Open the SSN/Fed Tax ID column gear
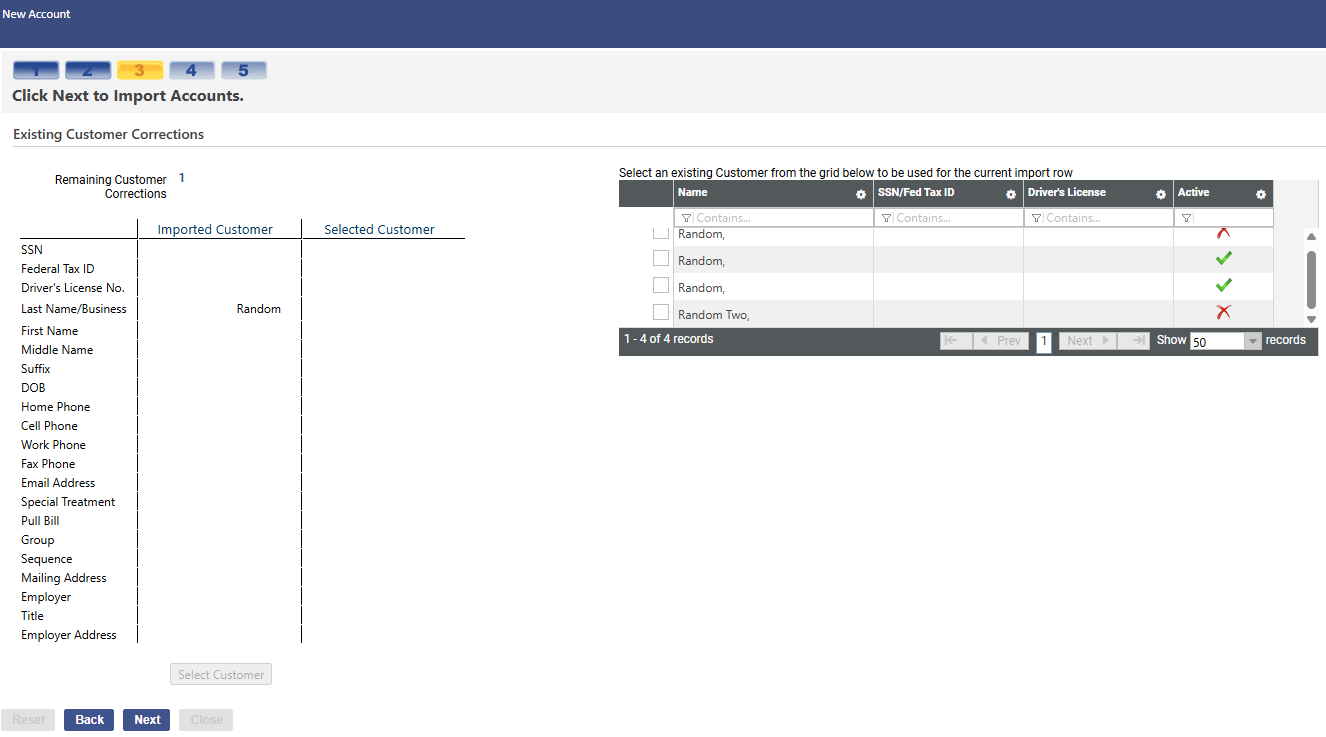Screen dimensions: 1326x737 (1011, 194)
